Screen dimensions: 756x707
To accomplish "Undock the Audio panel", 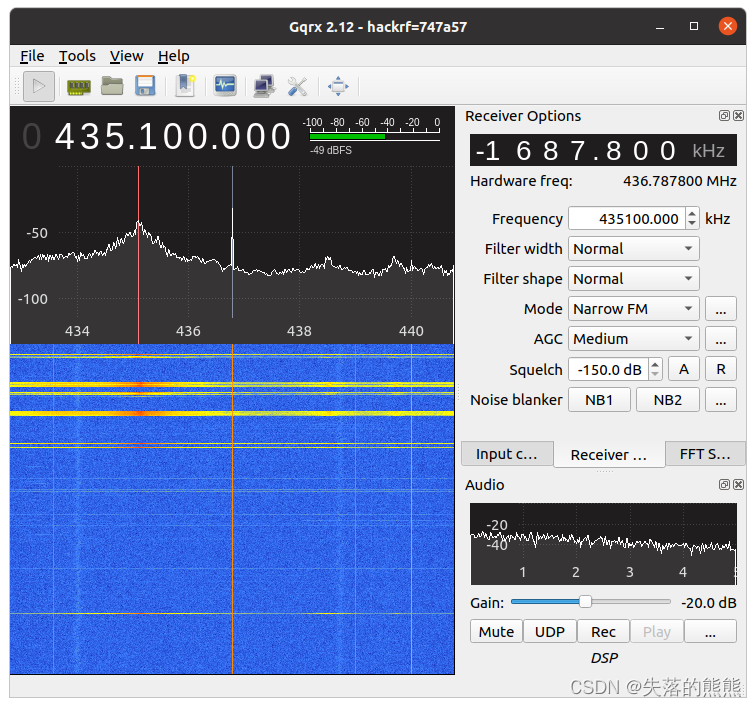I will [x=724, y=485].
